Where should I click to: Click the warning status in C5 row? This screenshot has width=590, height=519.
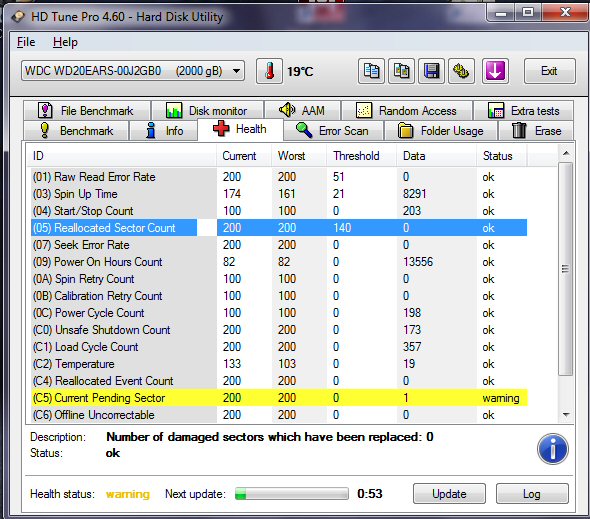tap(501, 398)
